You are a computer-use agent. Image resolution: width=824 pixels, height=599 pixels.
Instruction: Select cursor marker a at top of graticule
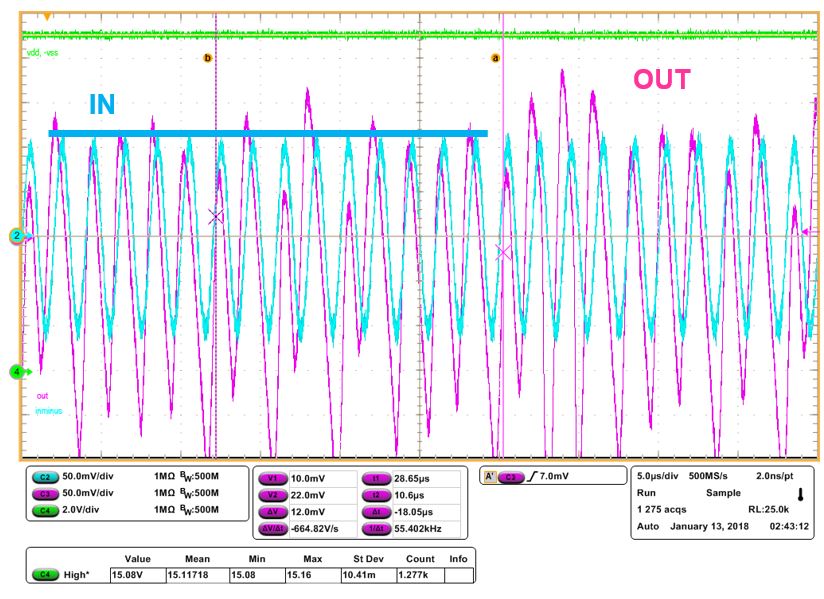pos(494,58)
